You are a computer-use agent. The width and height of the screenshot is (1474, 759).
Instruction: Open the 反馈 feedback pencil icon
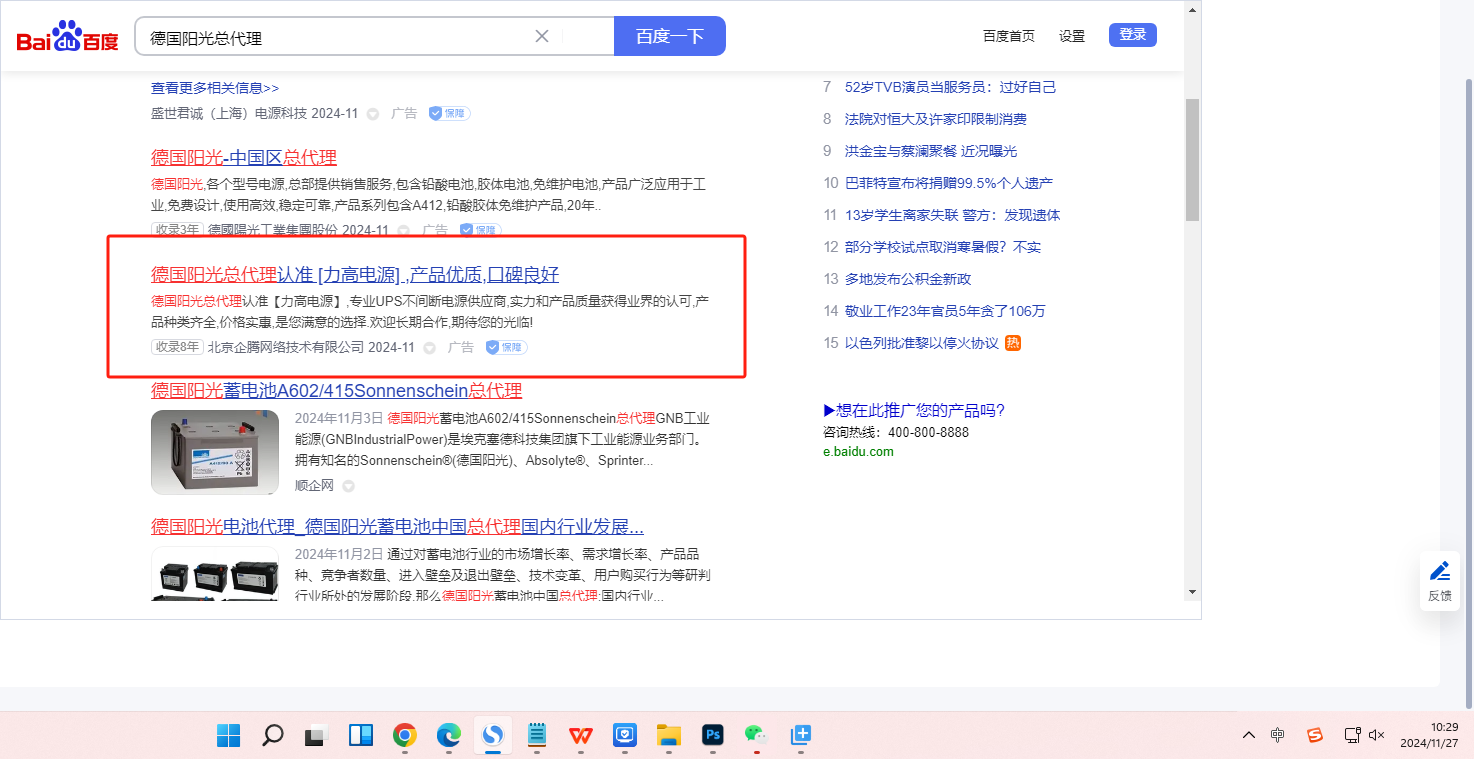(x=1439, y=572)
